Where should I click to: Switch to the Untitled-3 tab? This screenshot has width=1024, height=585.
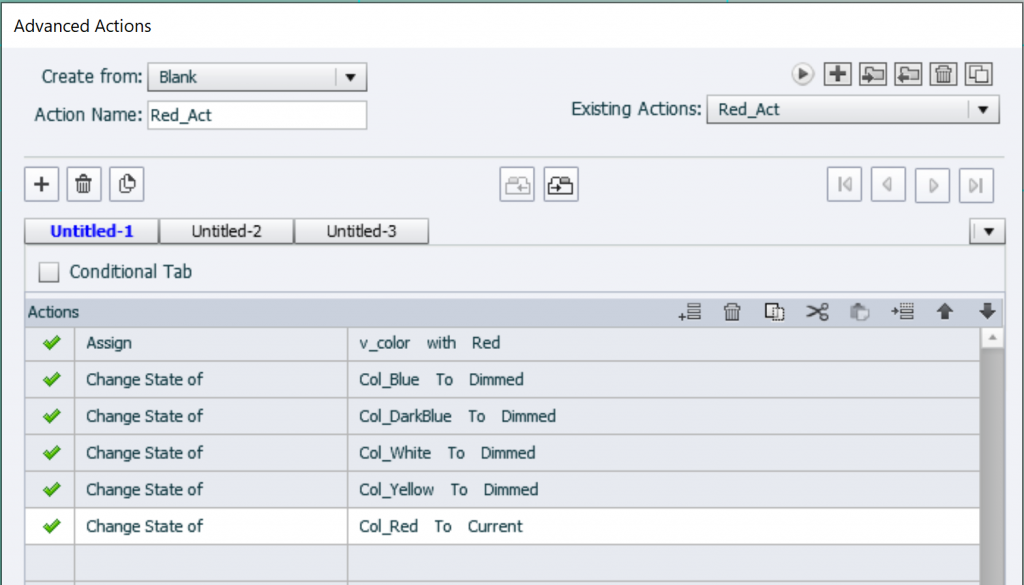point(361,231)
